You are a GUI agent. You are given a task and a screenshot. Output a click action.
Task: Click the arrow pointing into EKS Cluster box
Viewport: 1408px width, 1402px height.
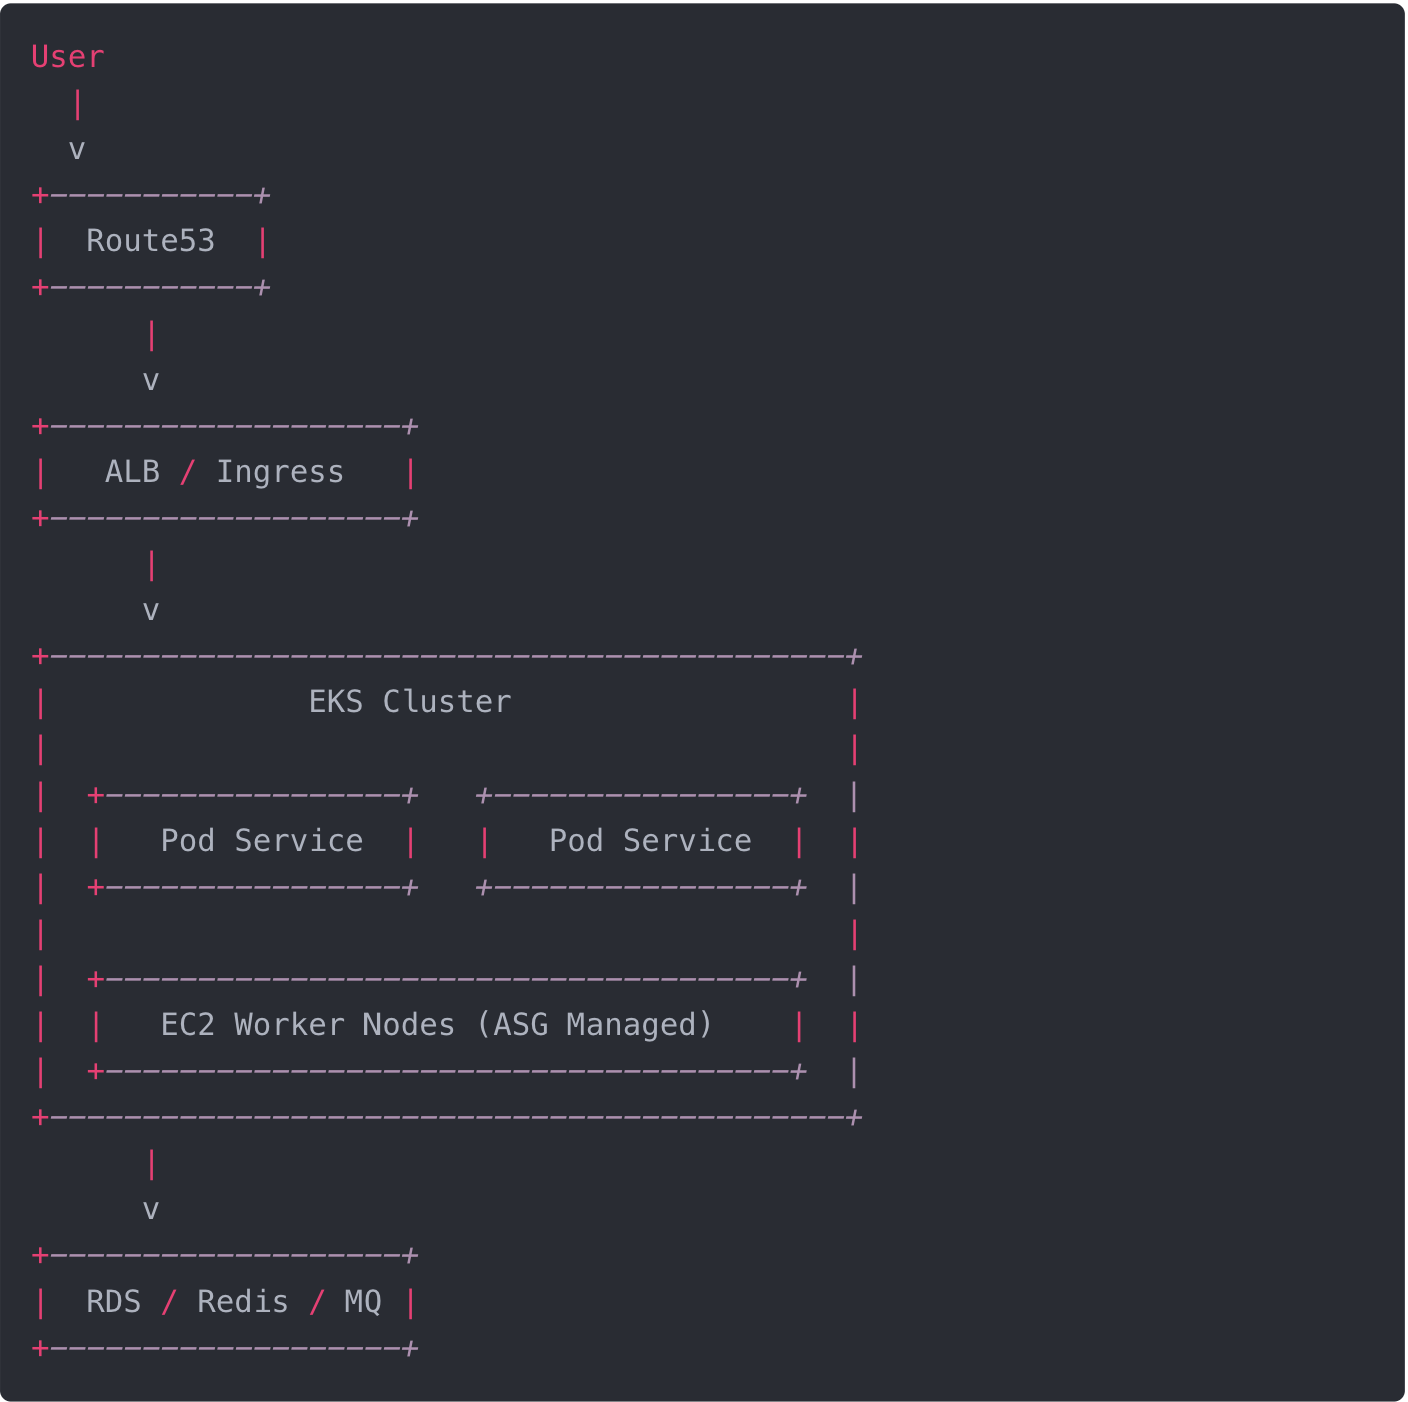(x=150, y=610)
